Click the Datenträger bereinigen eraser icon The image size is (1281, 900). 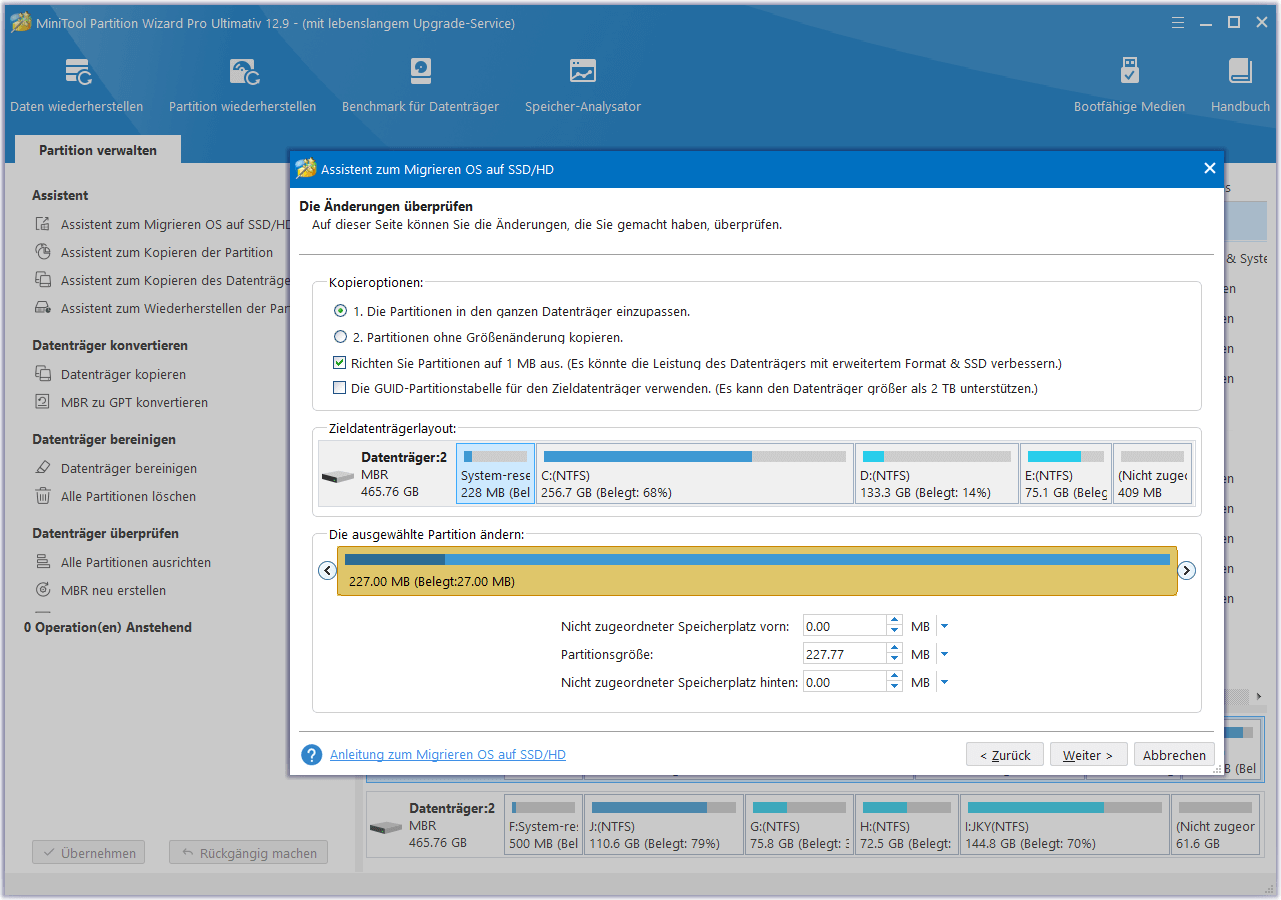coord(42,469)
